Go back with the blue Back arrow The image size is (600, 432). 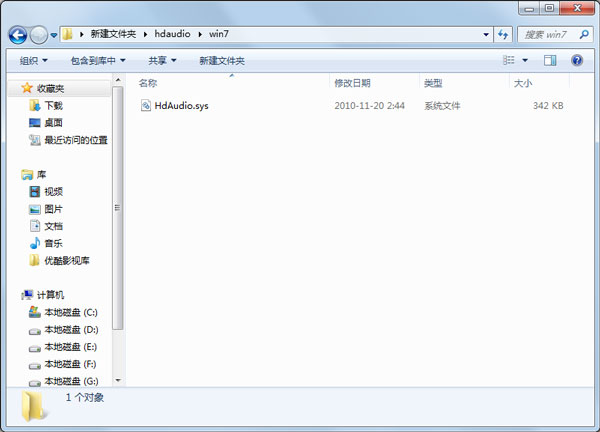[18, 35]
